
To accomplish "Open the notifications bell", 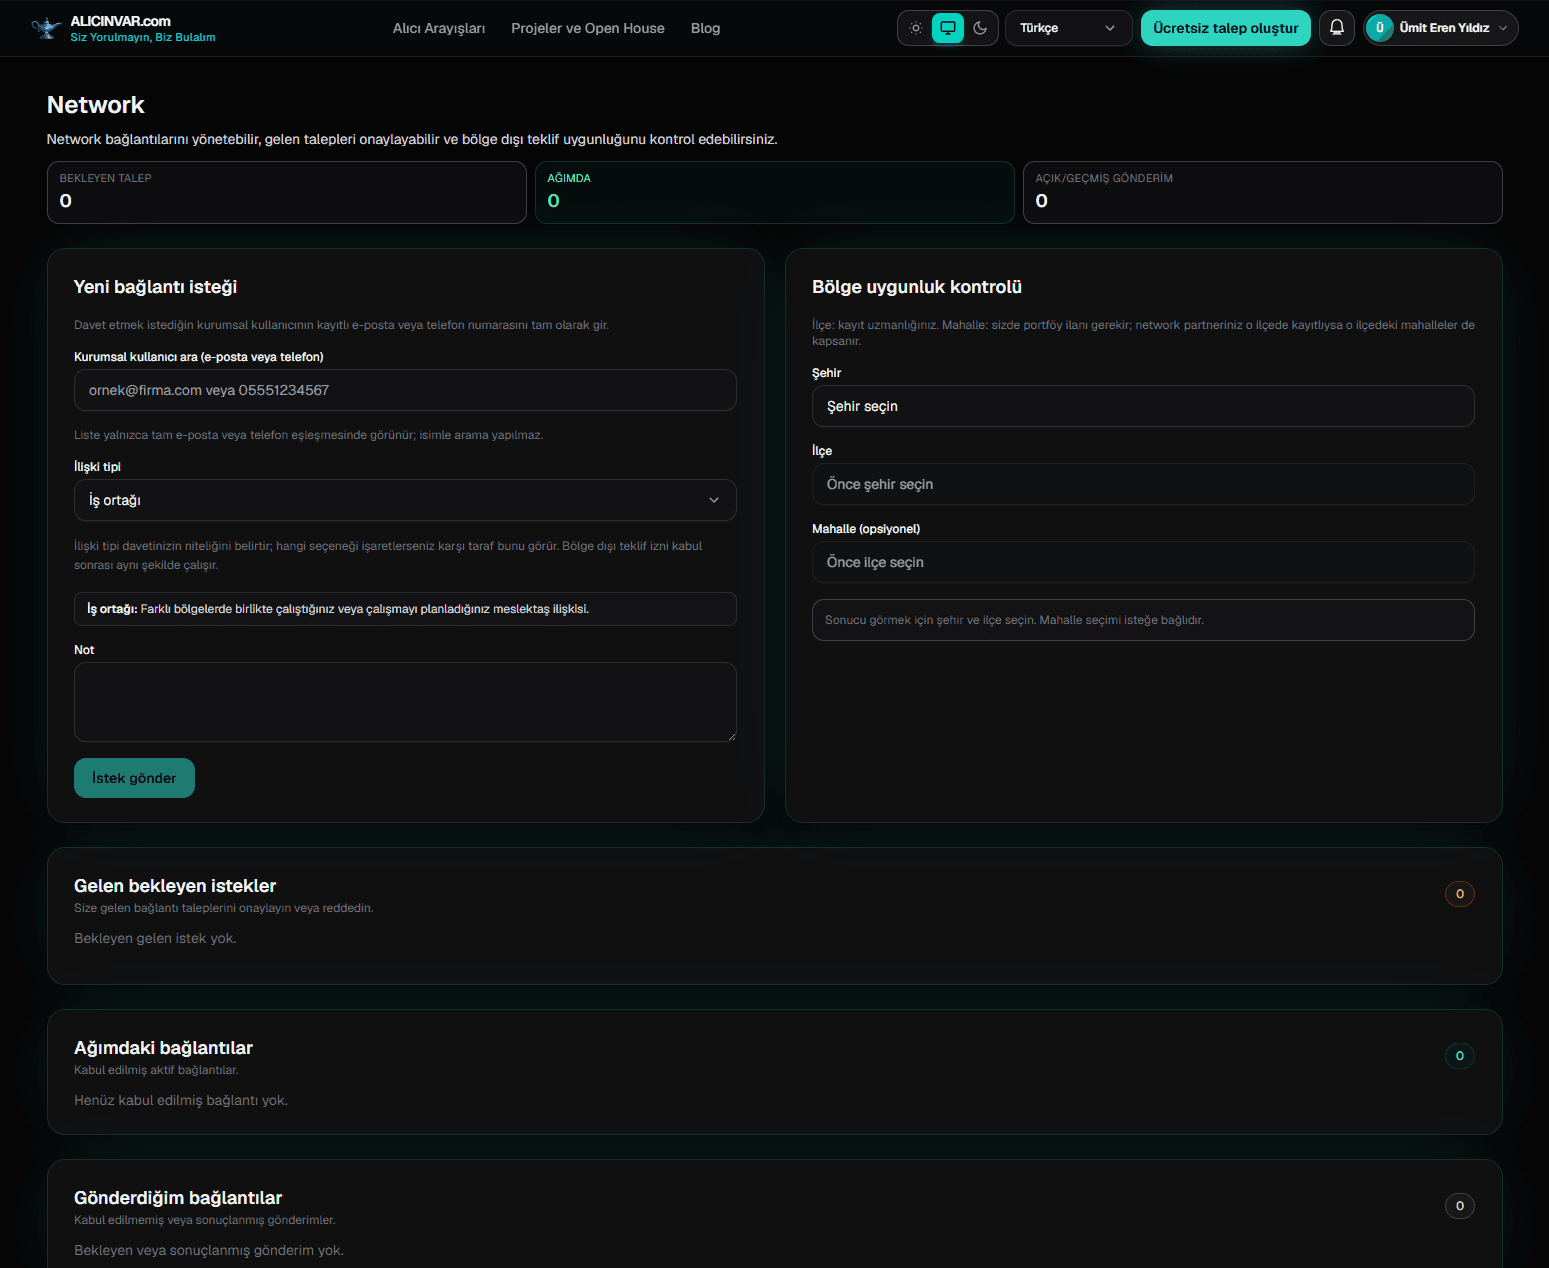I will pyautogui.click(x=1337, y=28).
